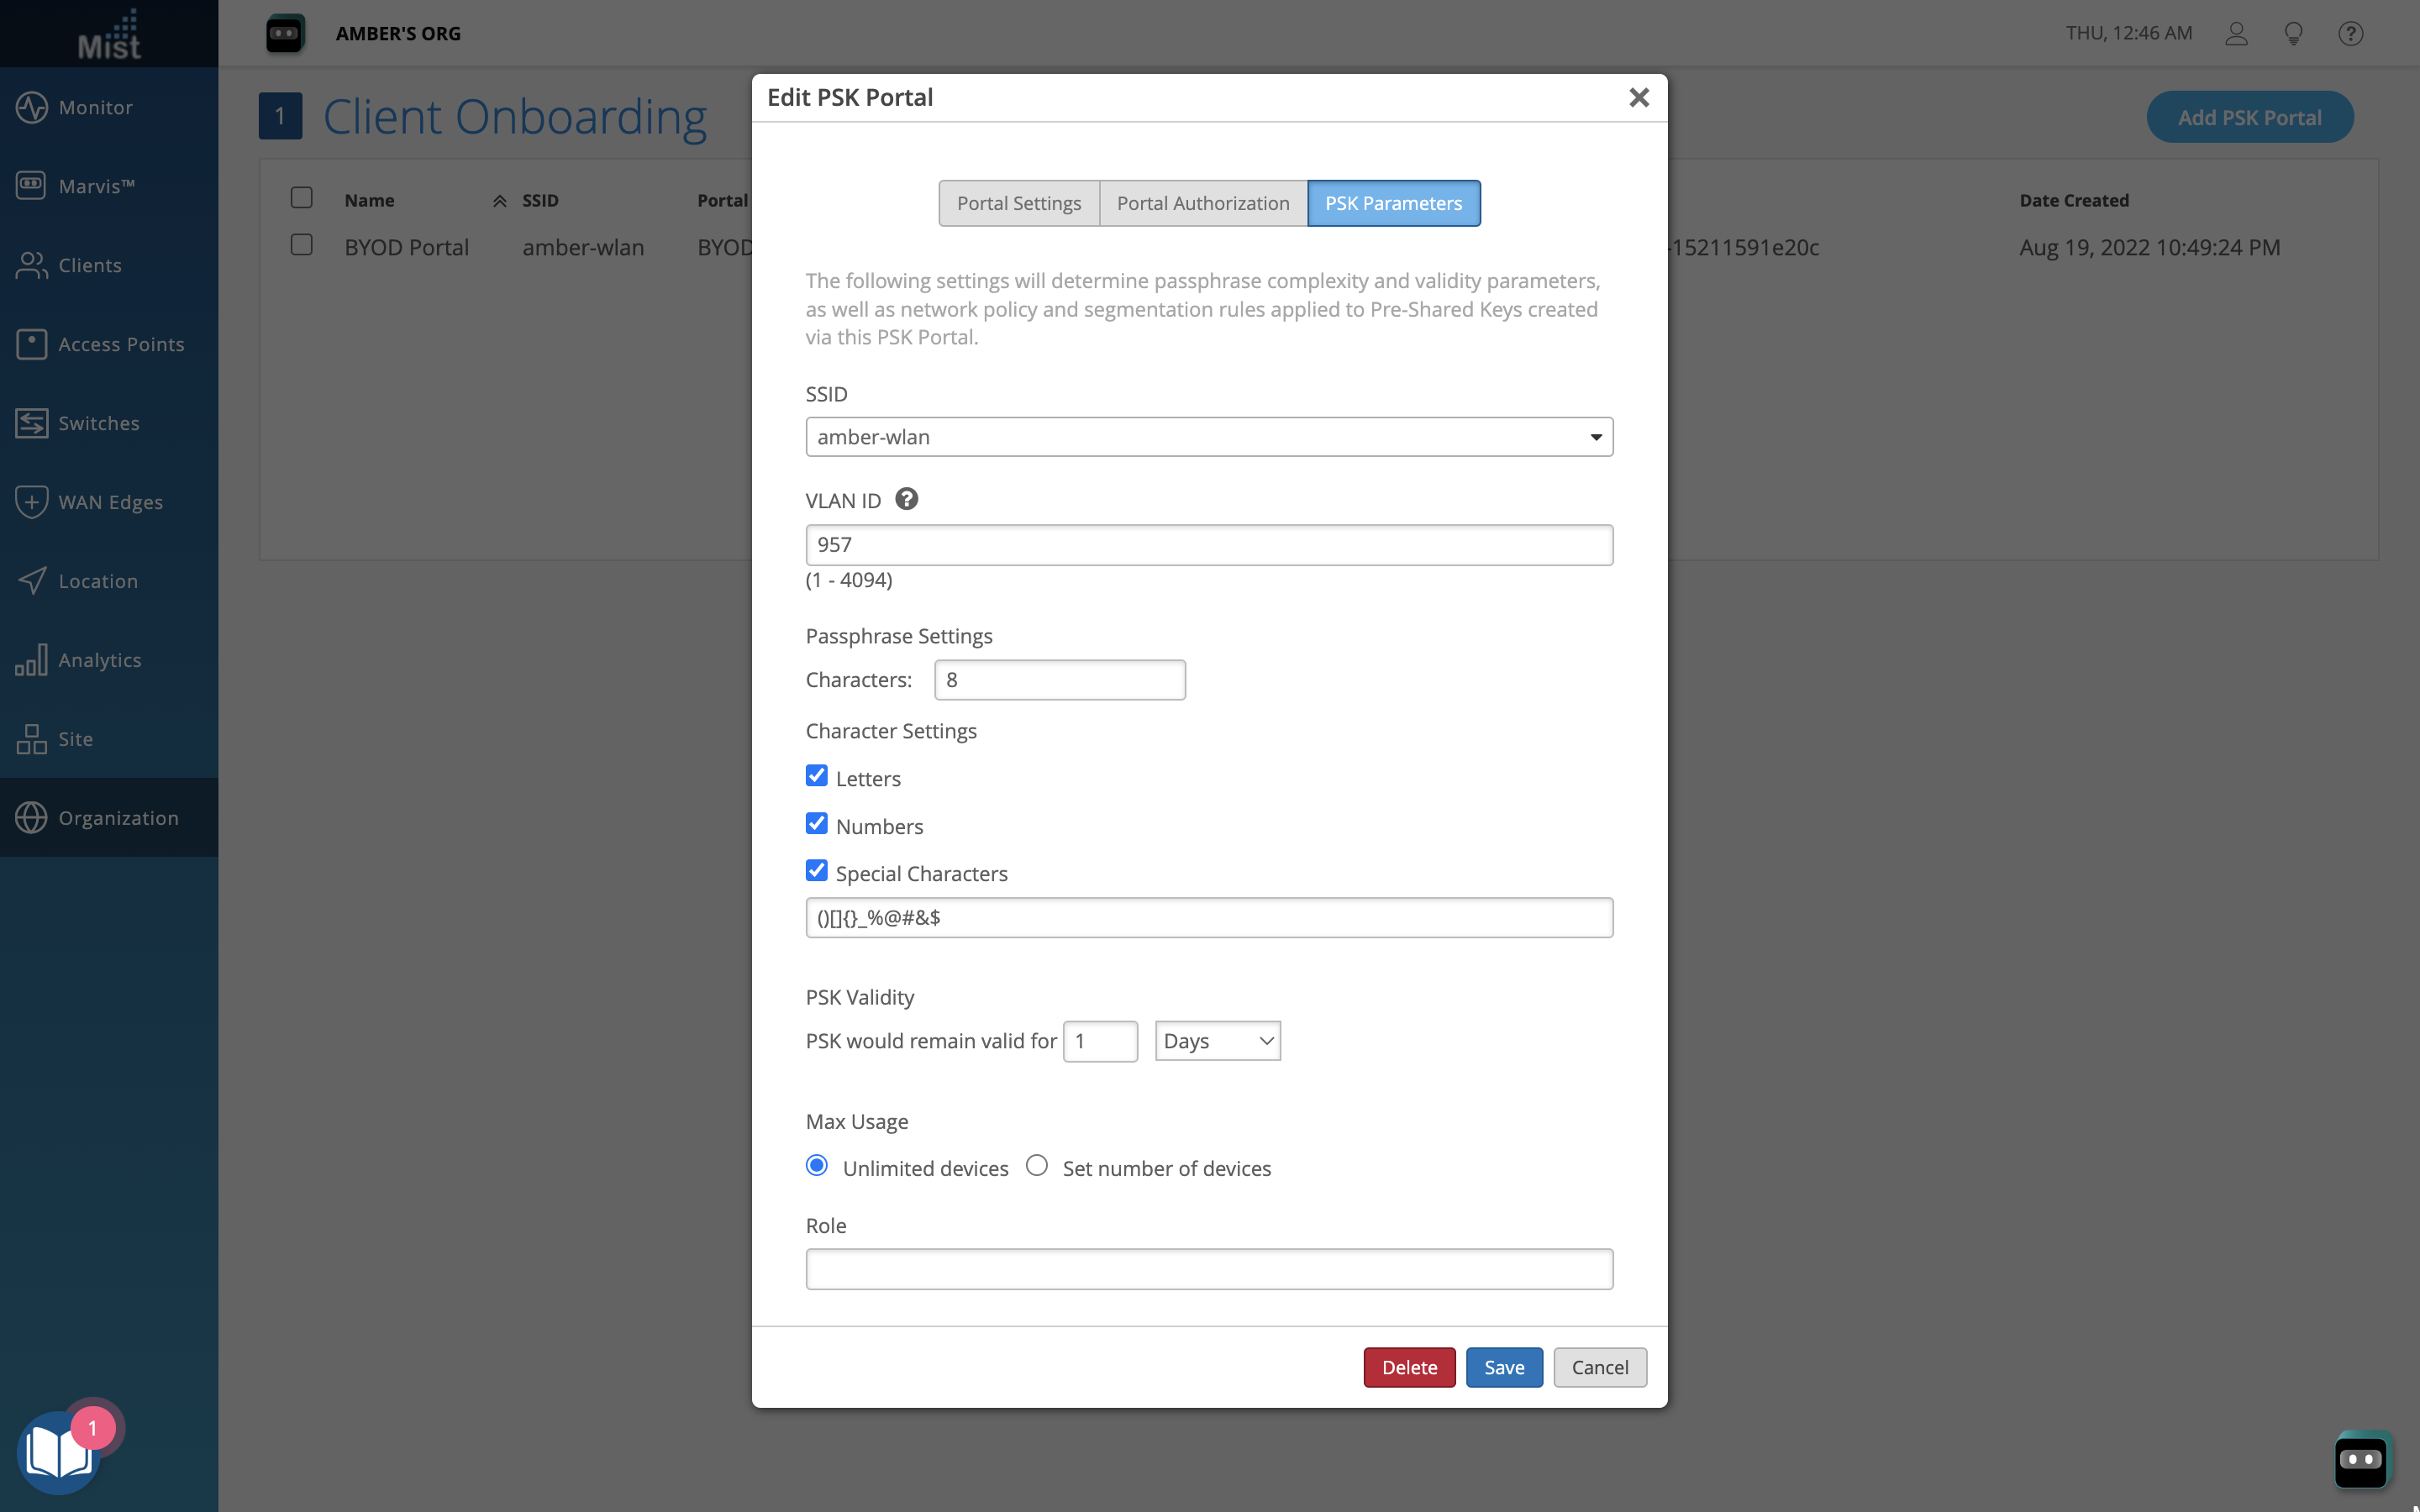Disable the Special Characters checkbox
The image size is (2420, 1512).
pyautogui.click(x=817, y=871)
